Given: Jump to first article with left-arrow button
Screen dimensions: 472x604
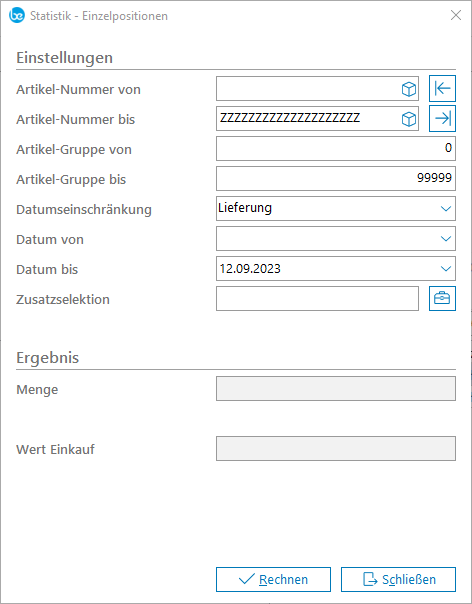Looking at the screenshot, I should tap(442, 89).
